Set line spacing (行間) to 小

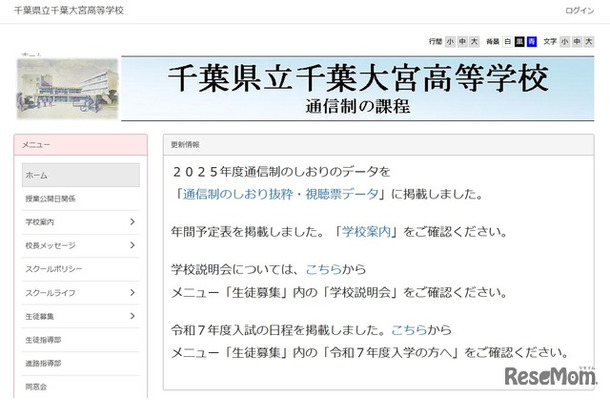pos(450,42)
